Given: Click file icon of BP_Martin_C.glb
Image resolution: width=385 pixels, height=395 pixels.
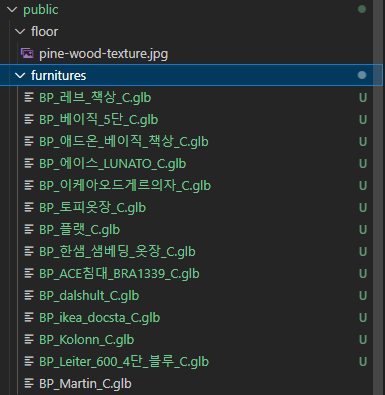Looking at the screenshot, I should click(x=29, y=383).
